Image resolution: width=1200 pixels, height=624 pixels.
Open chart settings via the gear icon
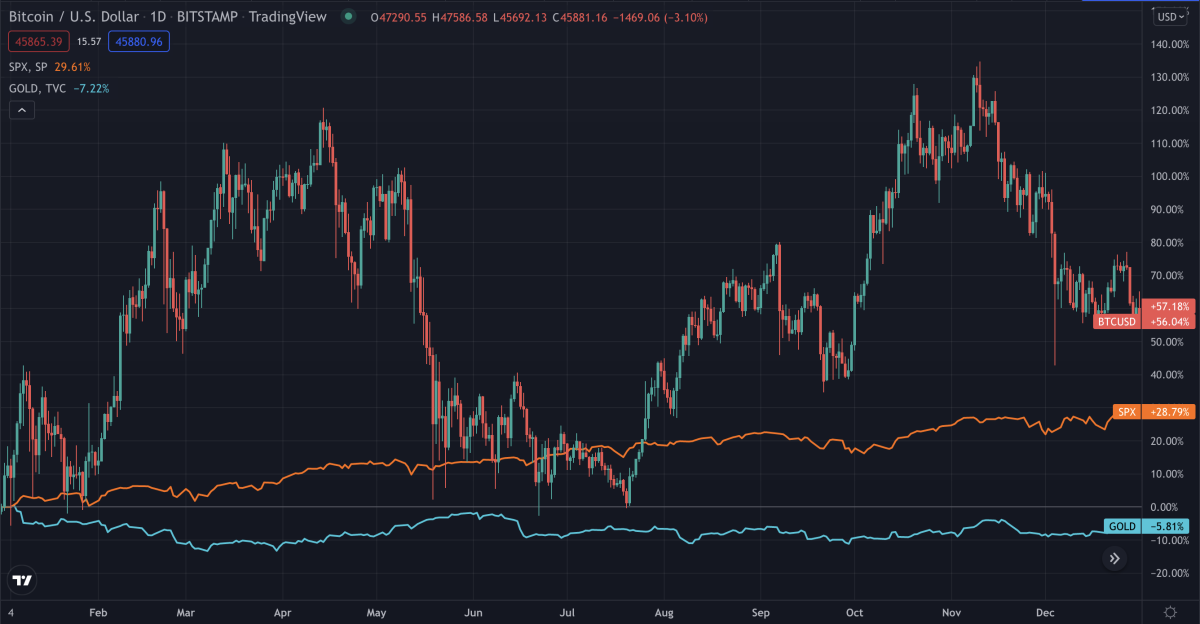pos(1170,611)
